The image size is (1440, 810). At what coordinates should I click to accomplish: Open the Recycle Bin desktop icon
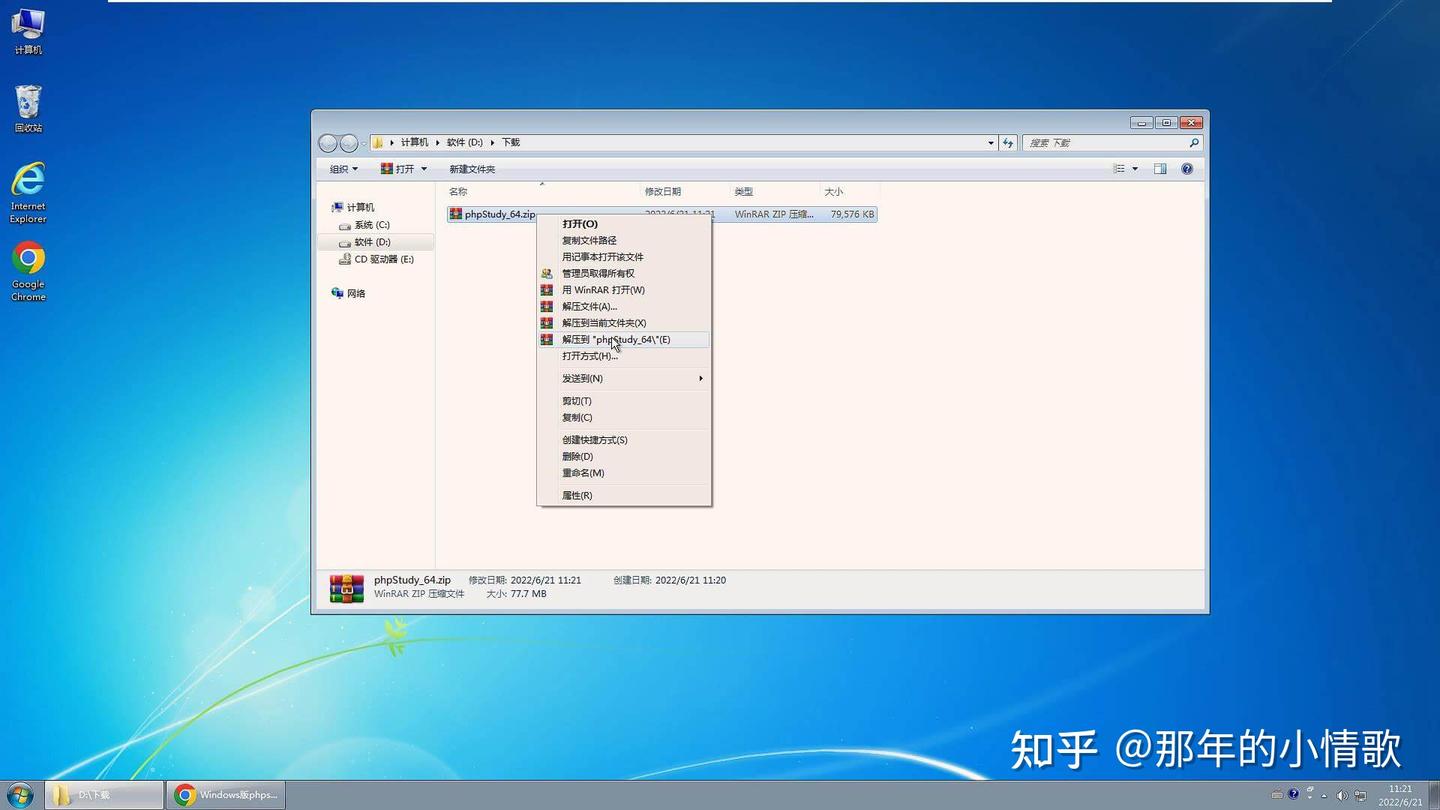[28, 108]
